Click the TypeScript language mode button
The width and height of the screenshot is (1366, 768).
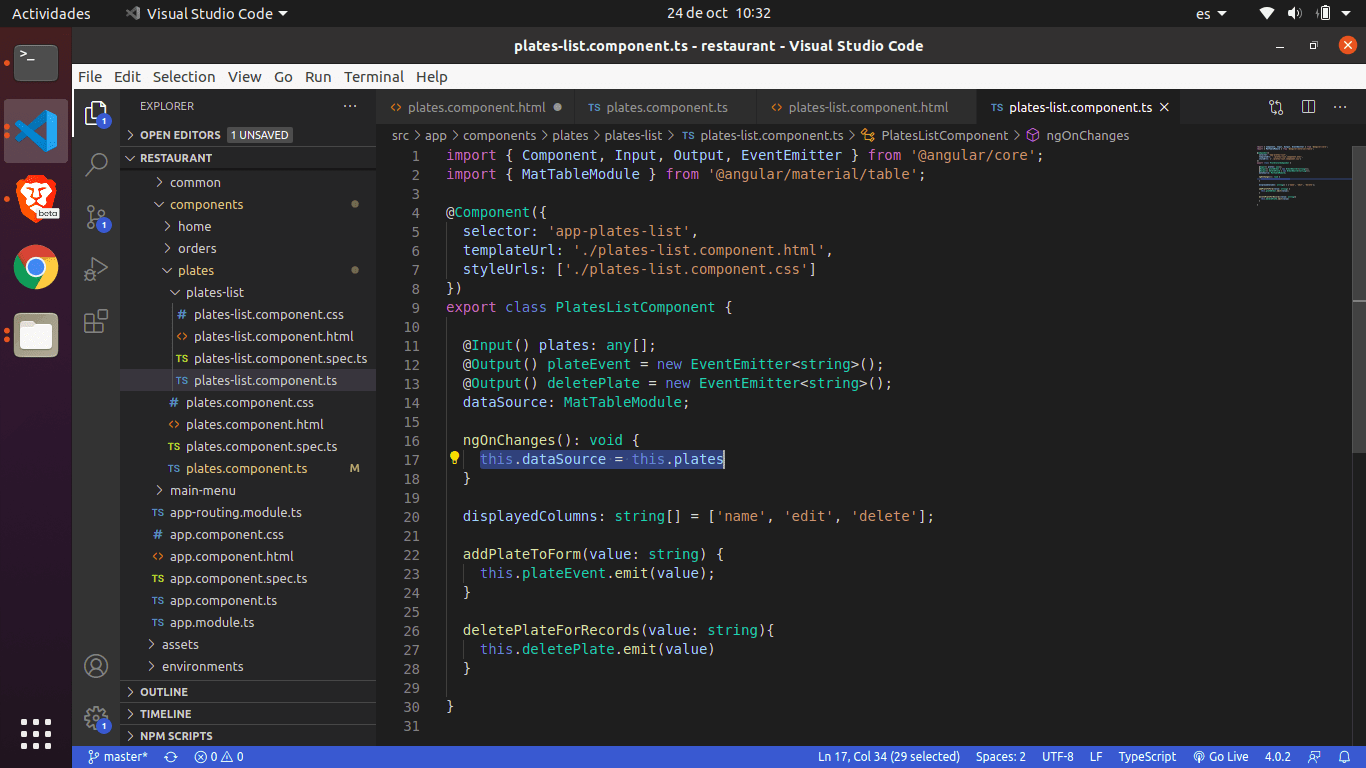pos(1147,757)
